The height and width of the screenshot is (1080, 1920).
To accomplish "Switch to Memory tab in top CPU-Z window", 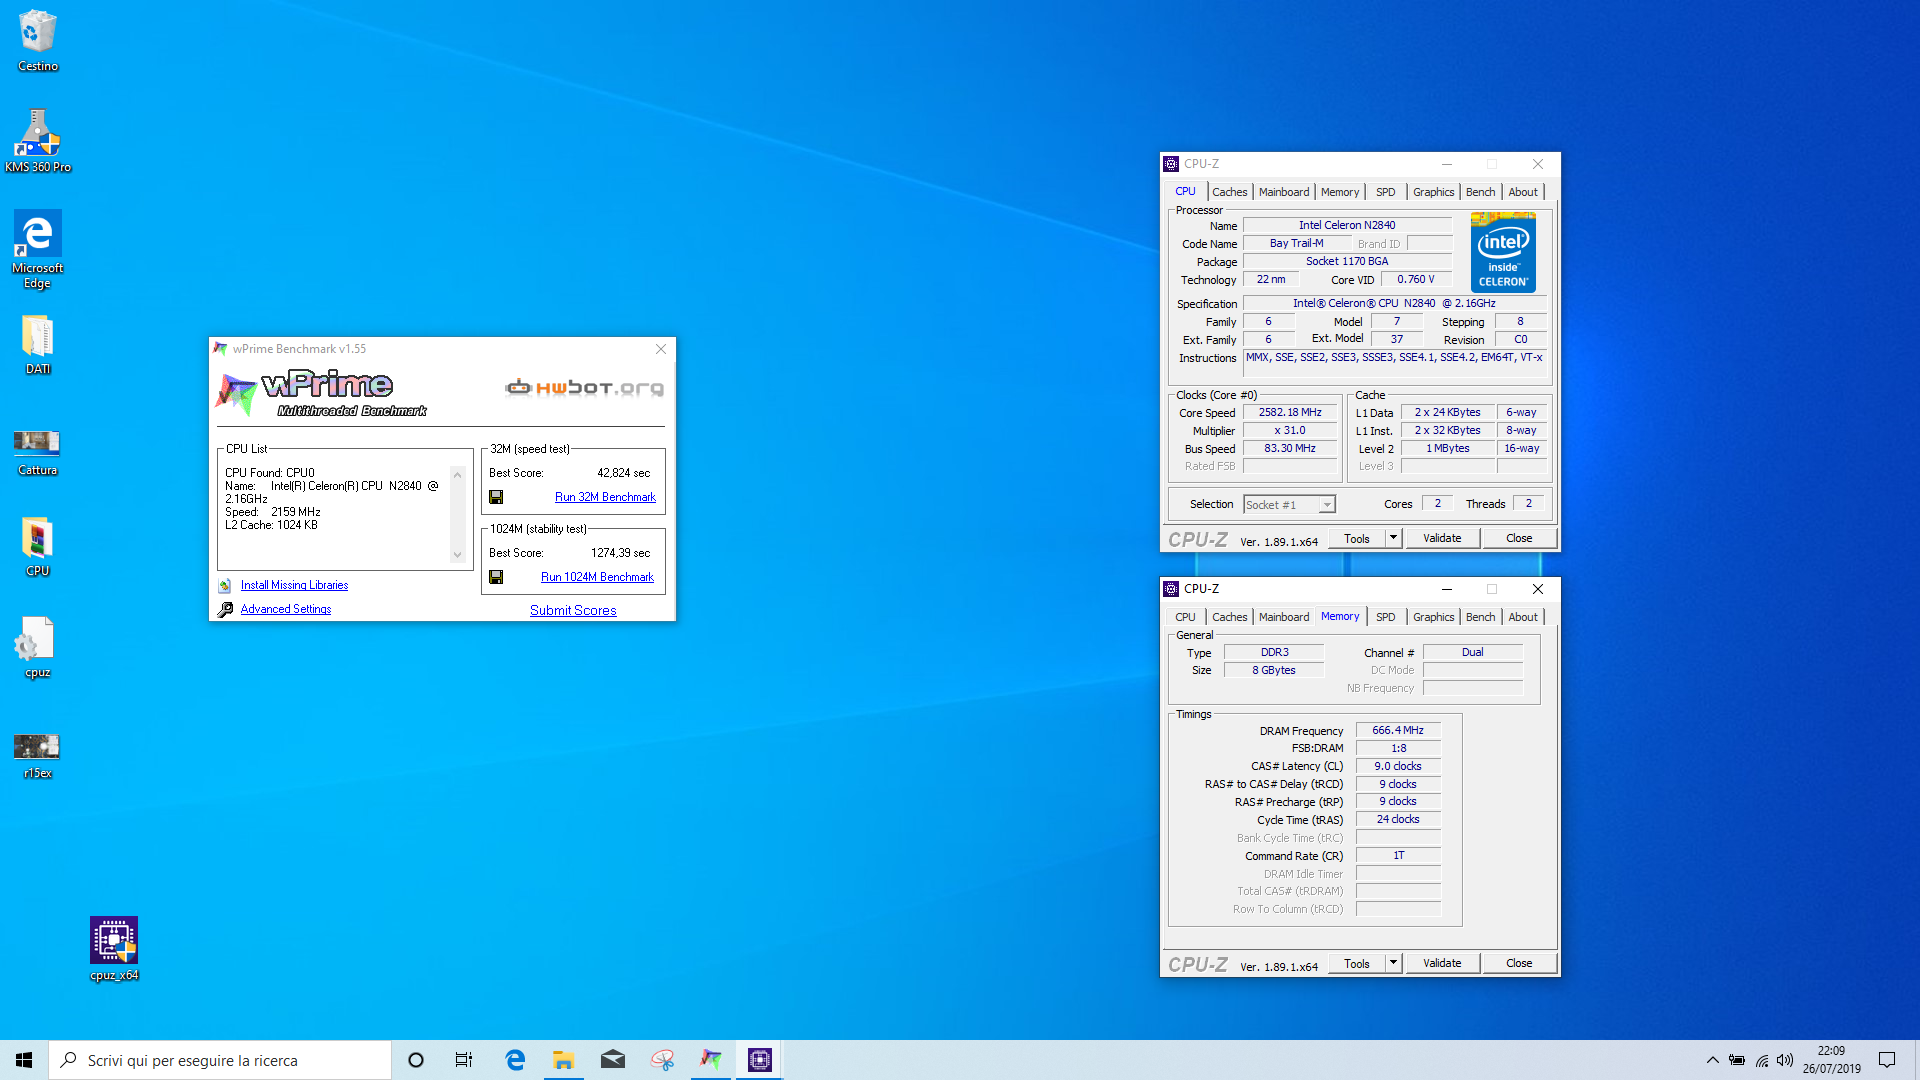I will (x=1340, y=192).
